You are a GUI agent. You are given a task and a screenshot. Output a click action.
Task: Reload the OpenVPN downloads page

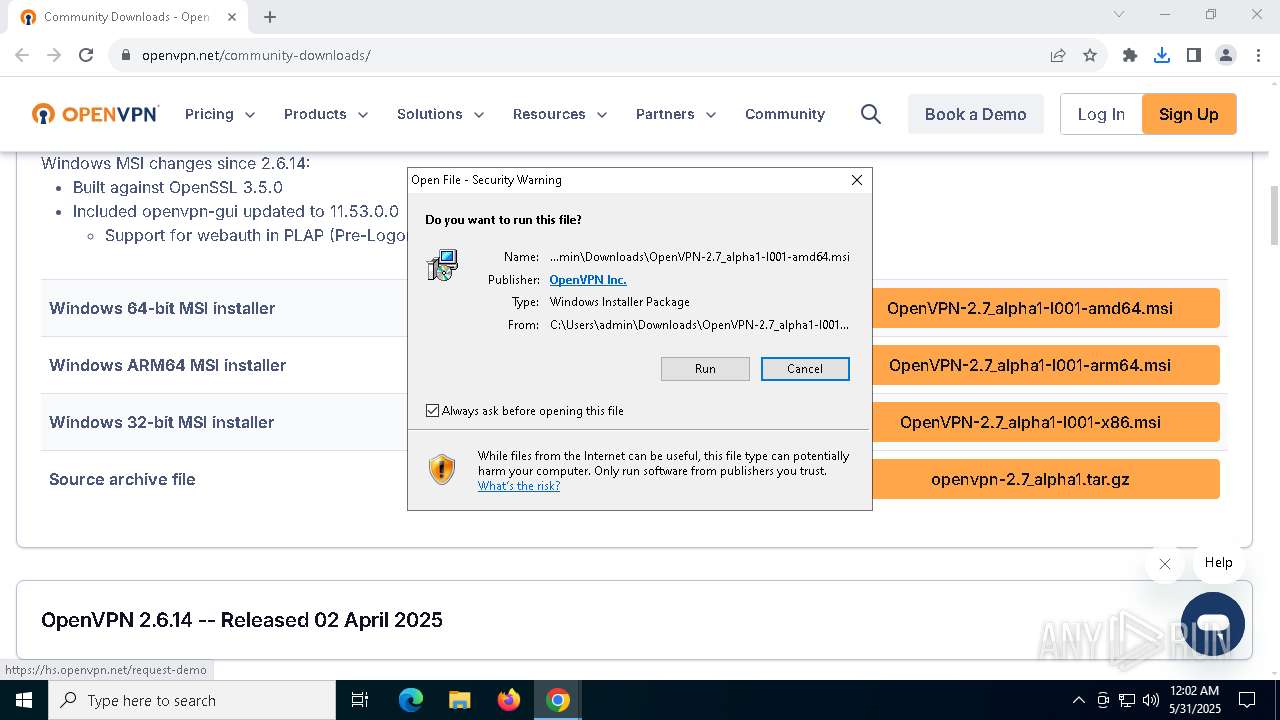pos(86,55)
